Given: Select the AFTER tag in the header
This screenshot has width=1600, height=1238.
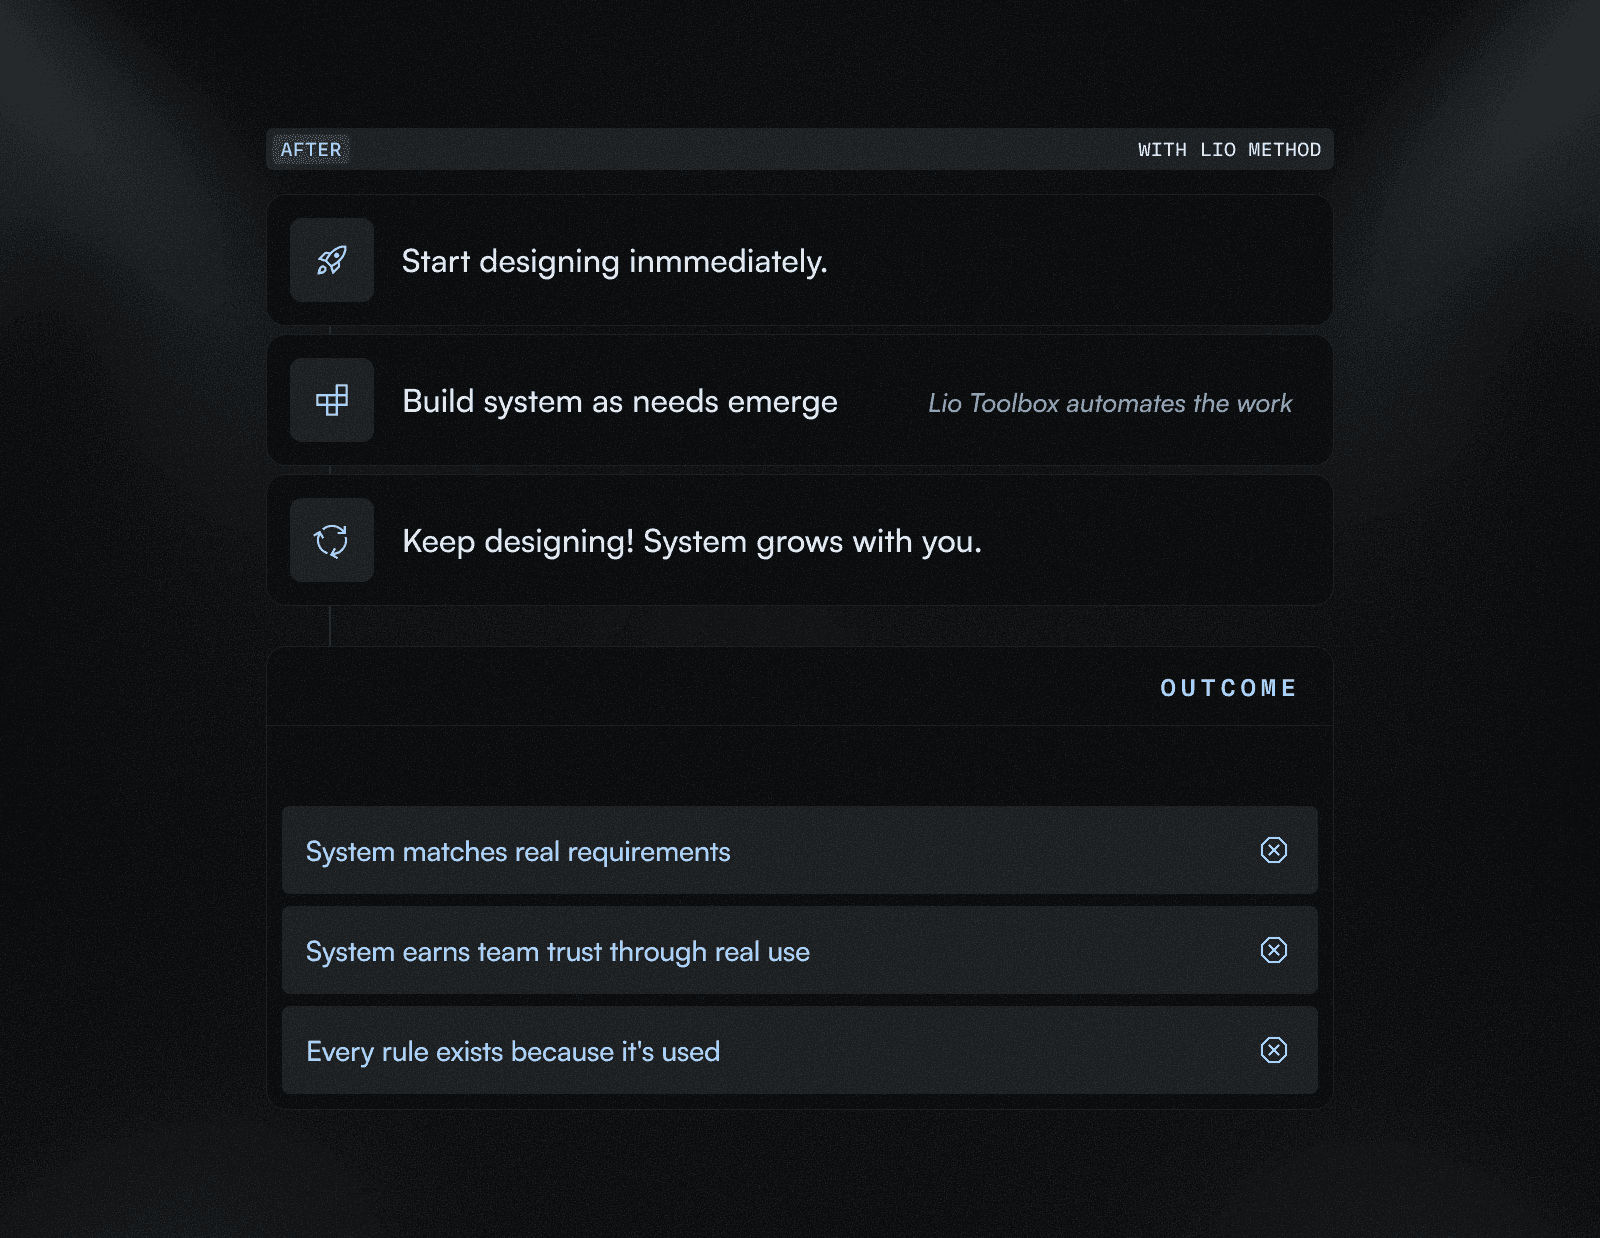Looking at the screenshot, I should pos(311,149).
